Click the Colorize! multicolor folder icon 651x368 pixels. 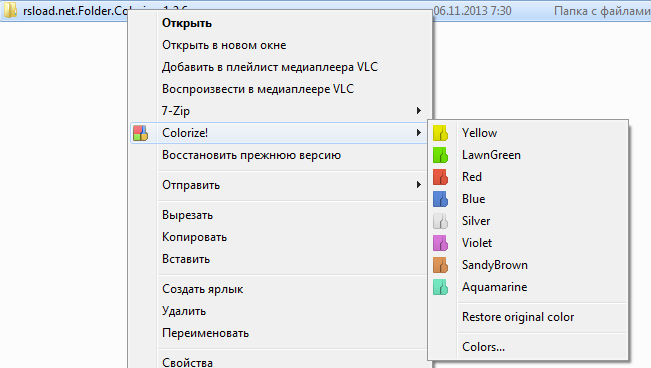point(140,133)
